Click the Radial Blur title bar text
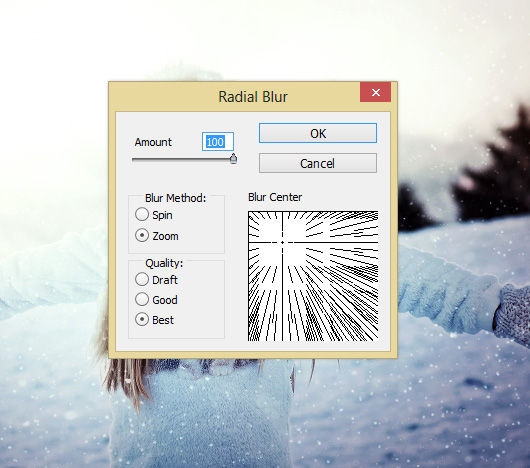Image resolution: width=530 pixels, height=468 pixels. point(253,97)
